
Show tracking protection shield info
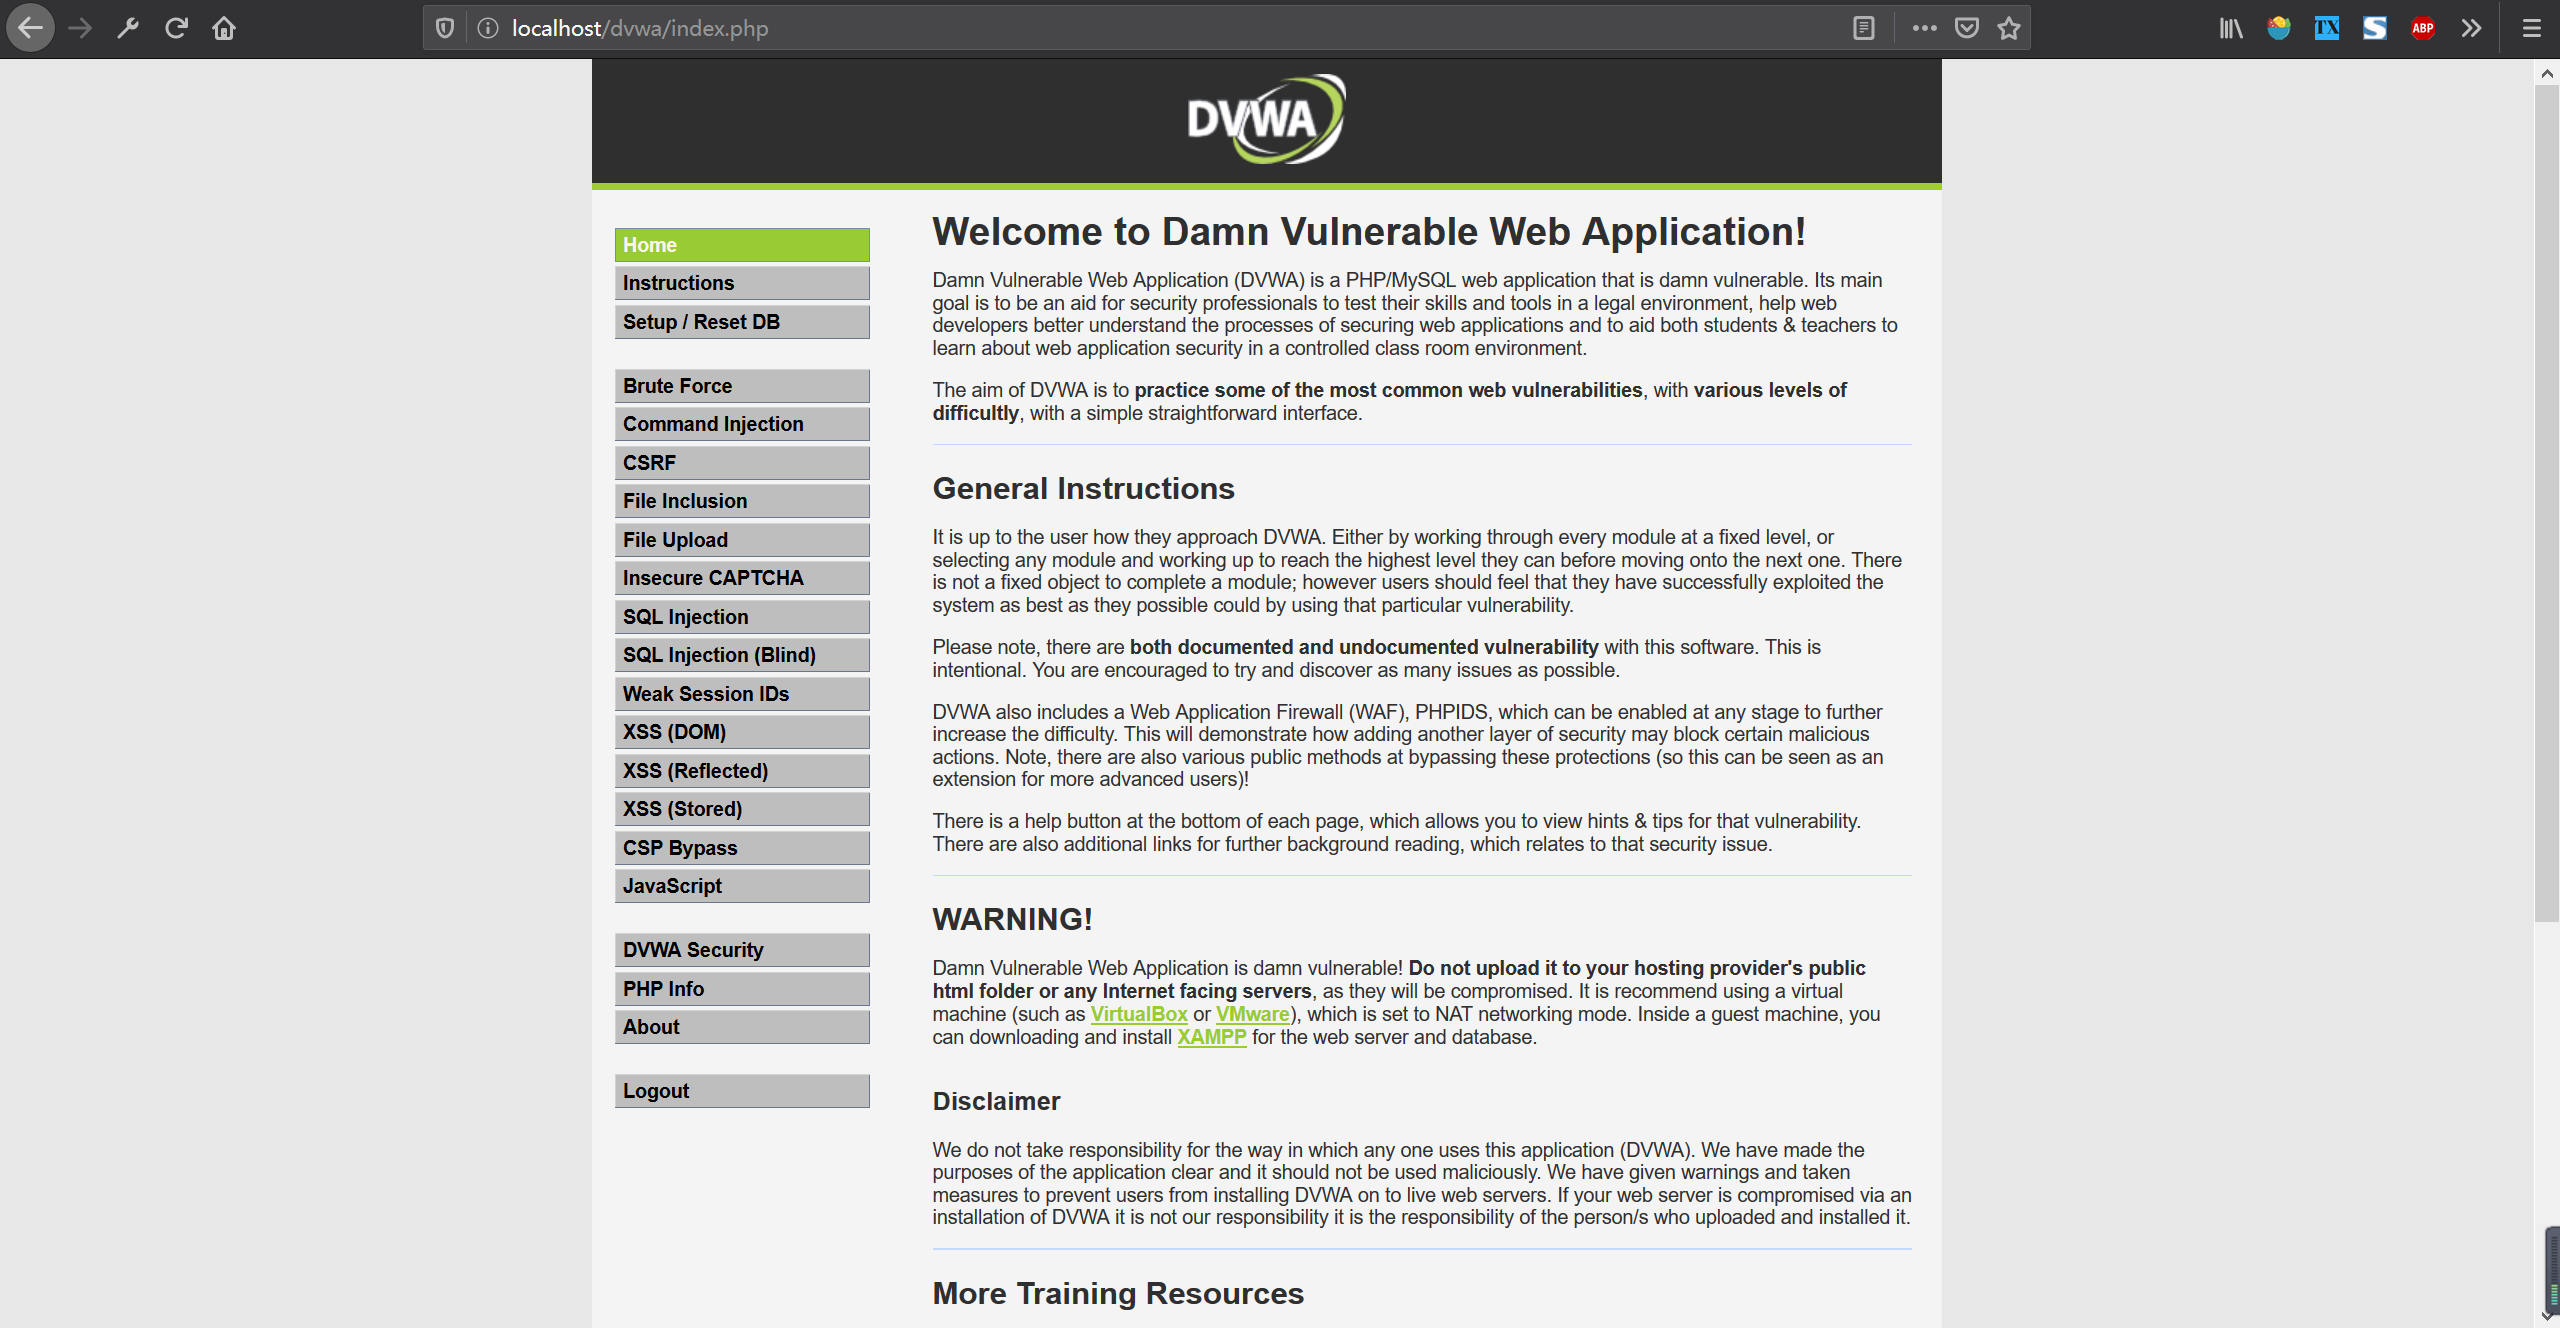click(x=445, y=28)
